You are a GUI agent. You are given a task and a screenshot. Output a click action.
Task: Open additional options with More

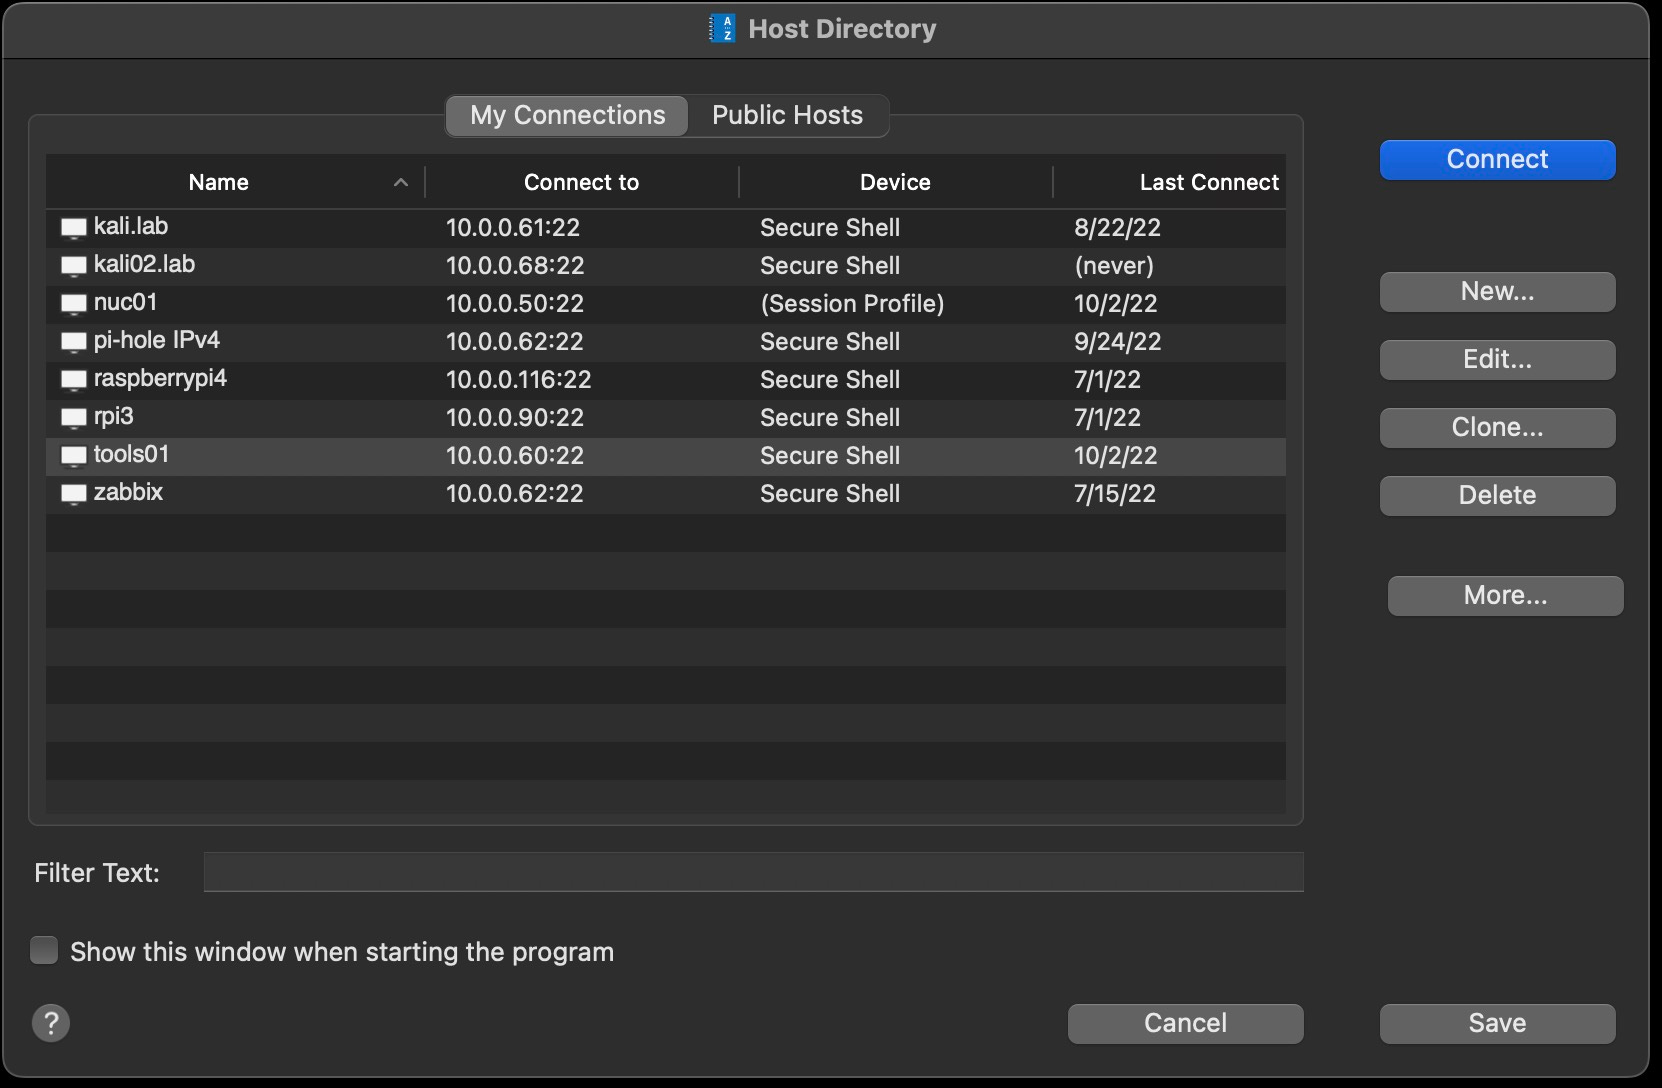point(1504,595)
